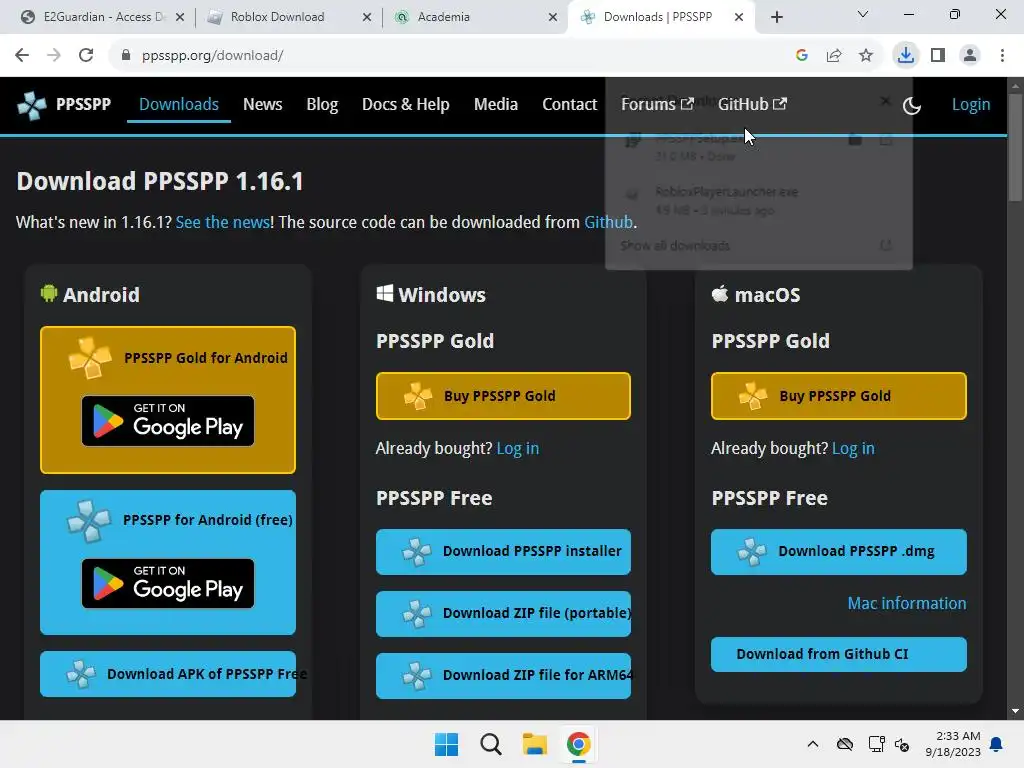This screenshot has width=1024, height=768.
Task: Download ZIP file for ARM64
Action: coord(504,676)
